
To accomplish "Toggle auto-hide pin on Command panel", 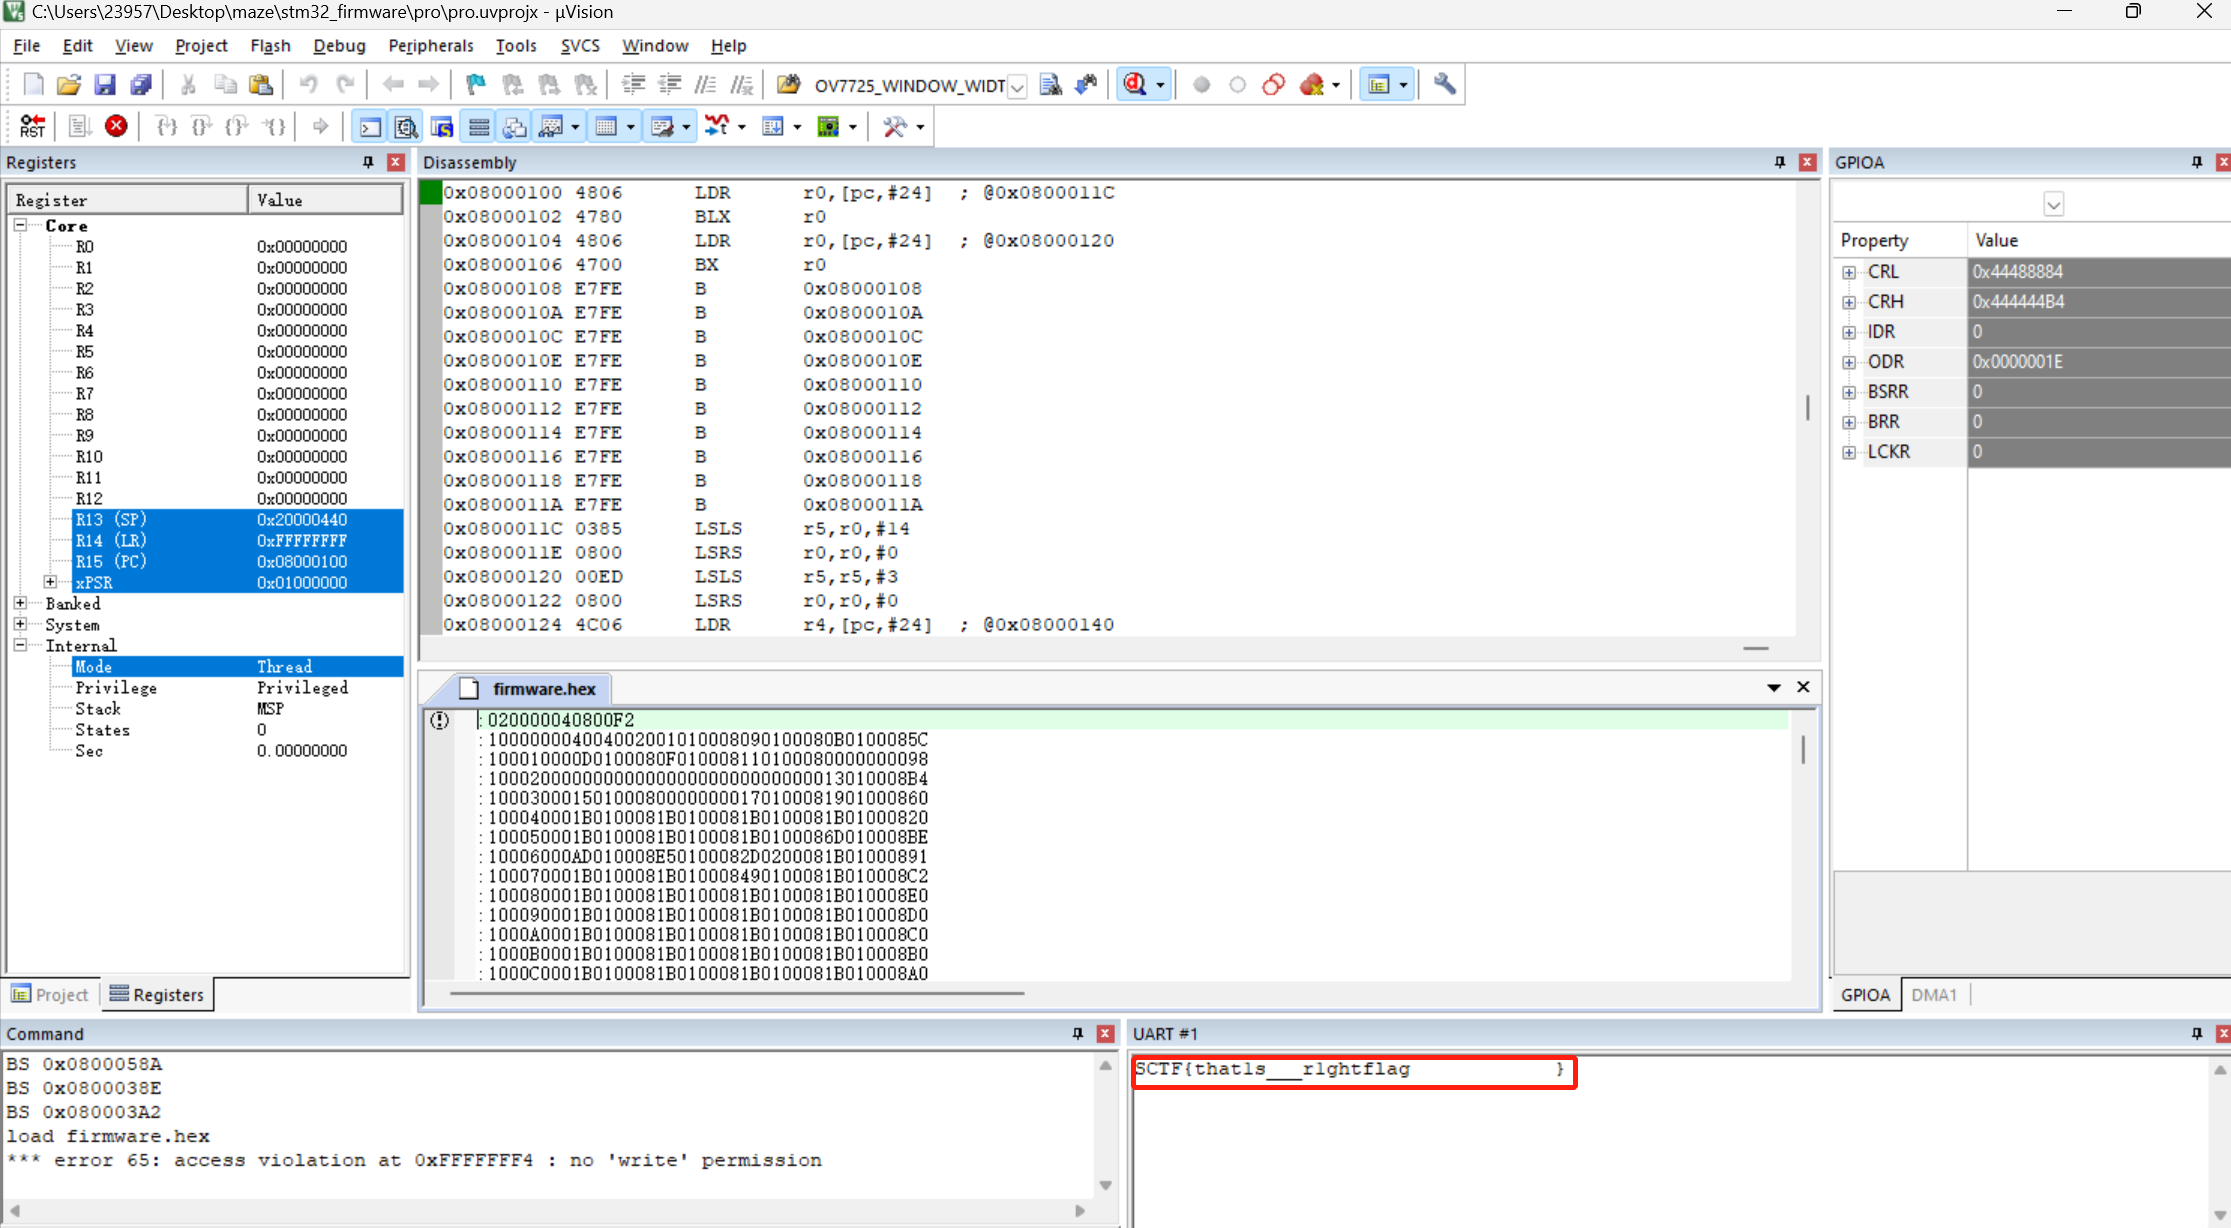I will 1078,1033.
